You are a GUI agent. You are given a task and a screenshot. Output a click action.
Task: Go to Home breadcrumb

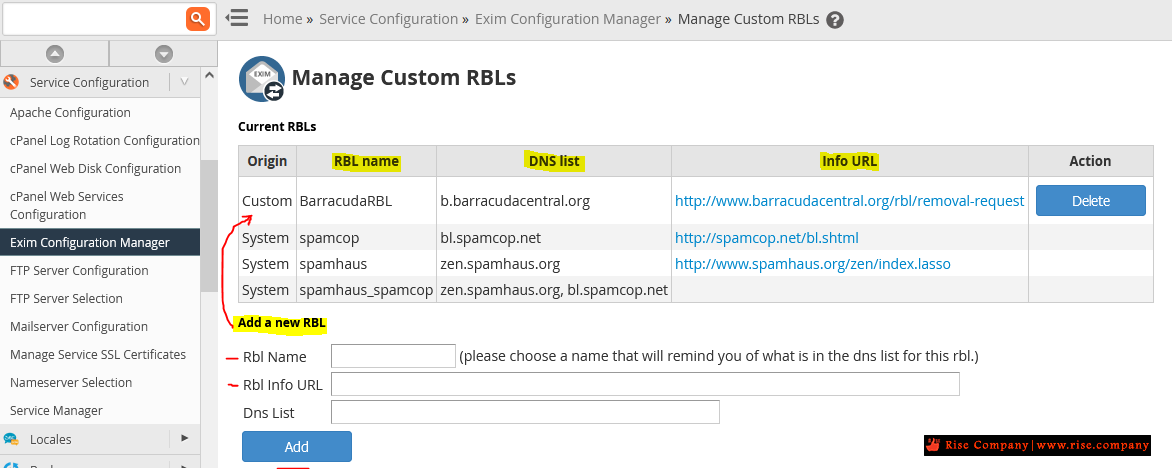coord(283,19)
